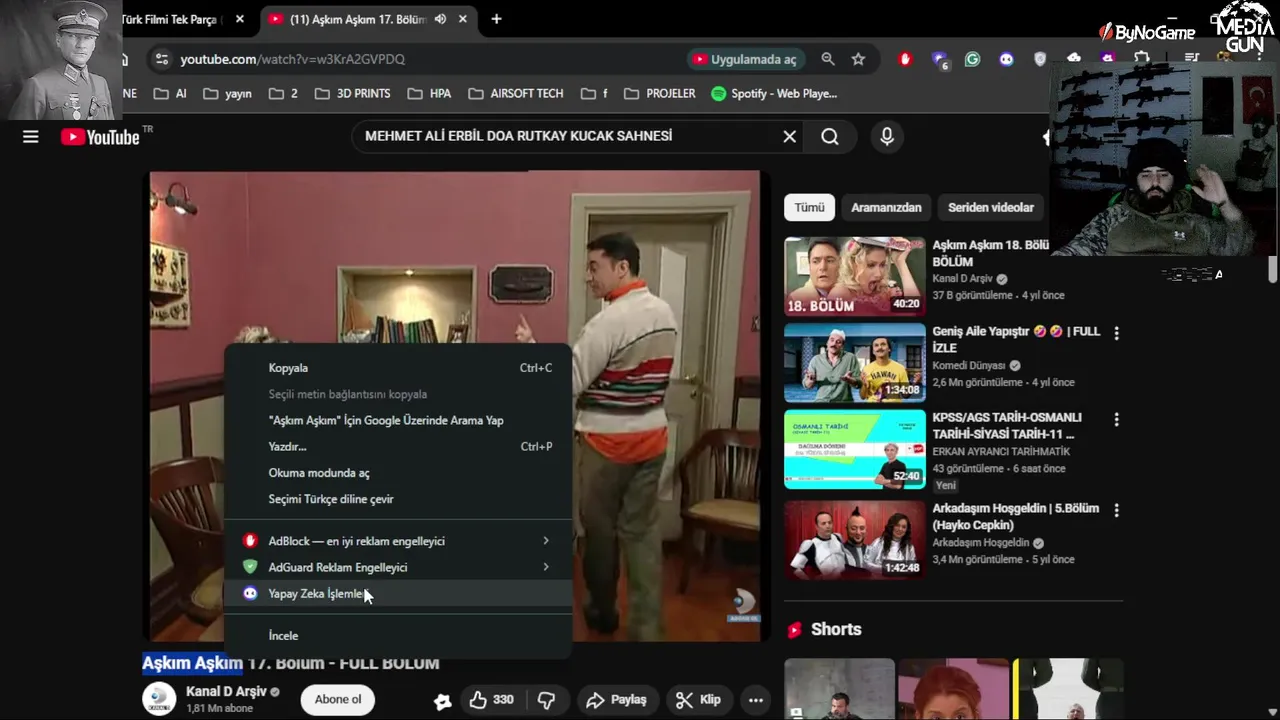The width and height of the screenshot is (1280, 720).
Task: Bookmark this page with the star
Action: point(858,59)
